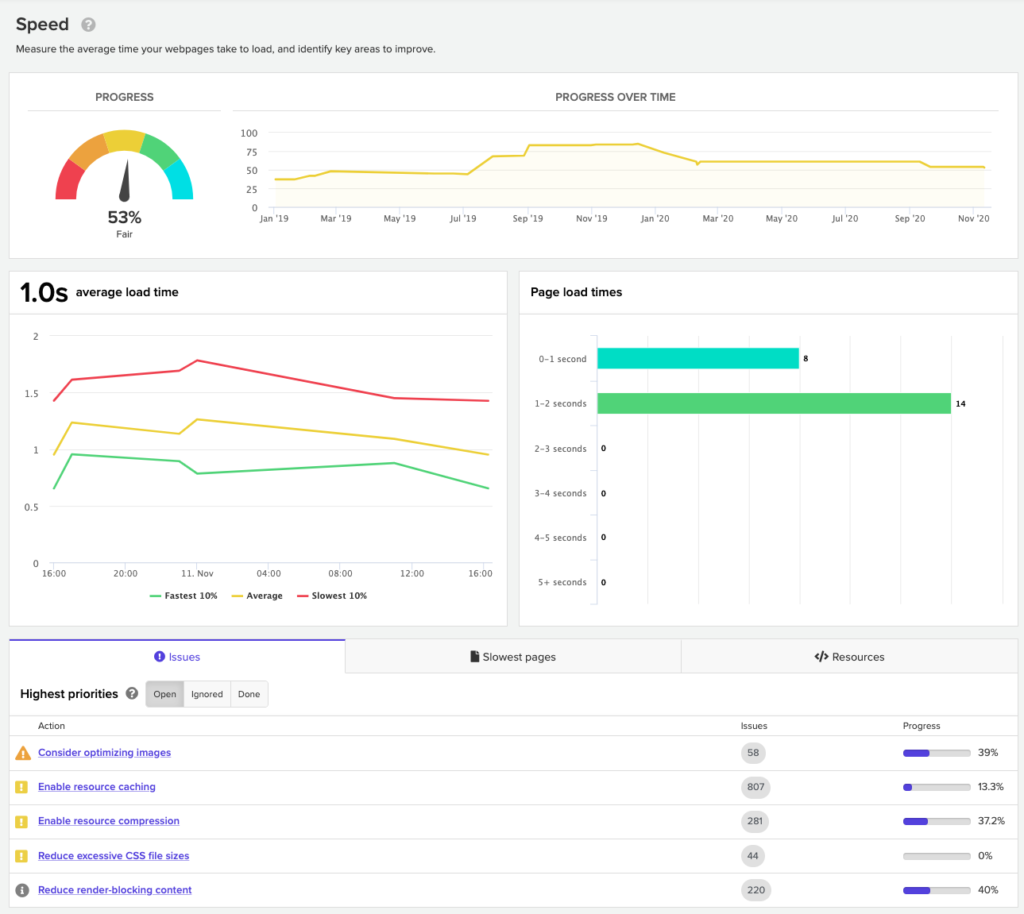This screenshot has height=914, width=1024.
Task: Open the Enable resource caching link
Action: click(97, 787)
